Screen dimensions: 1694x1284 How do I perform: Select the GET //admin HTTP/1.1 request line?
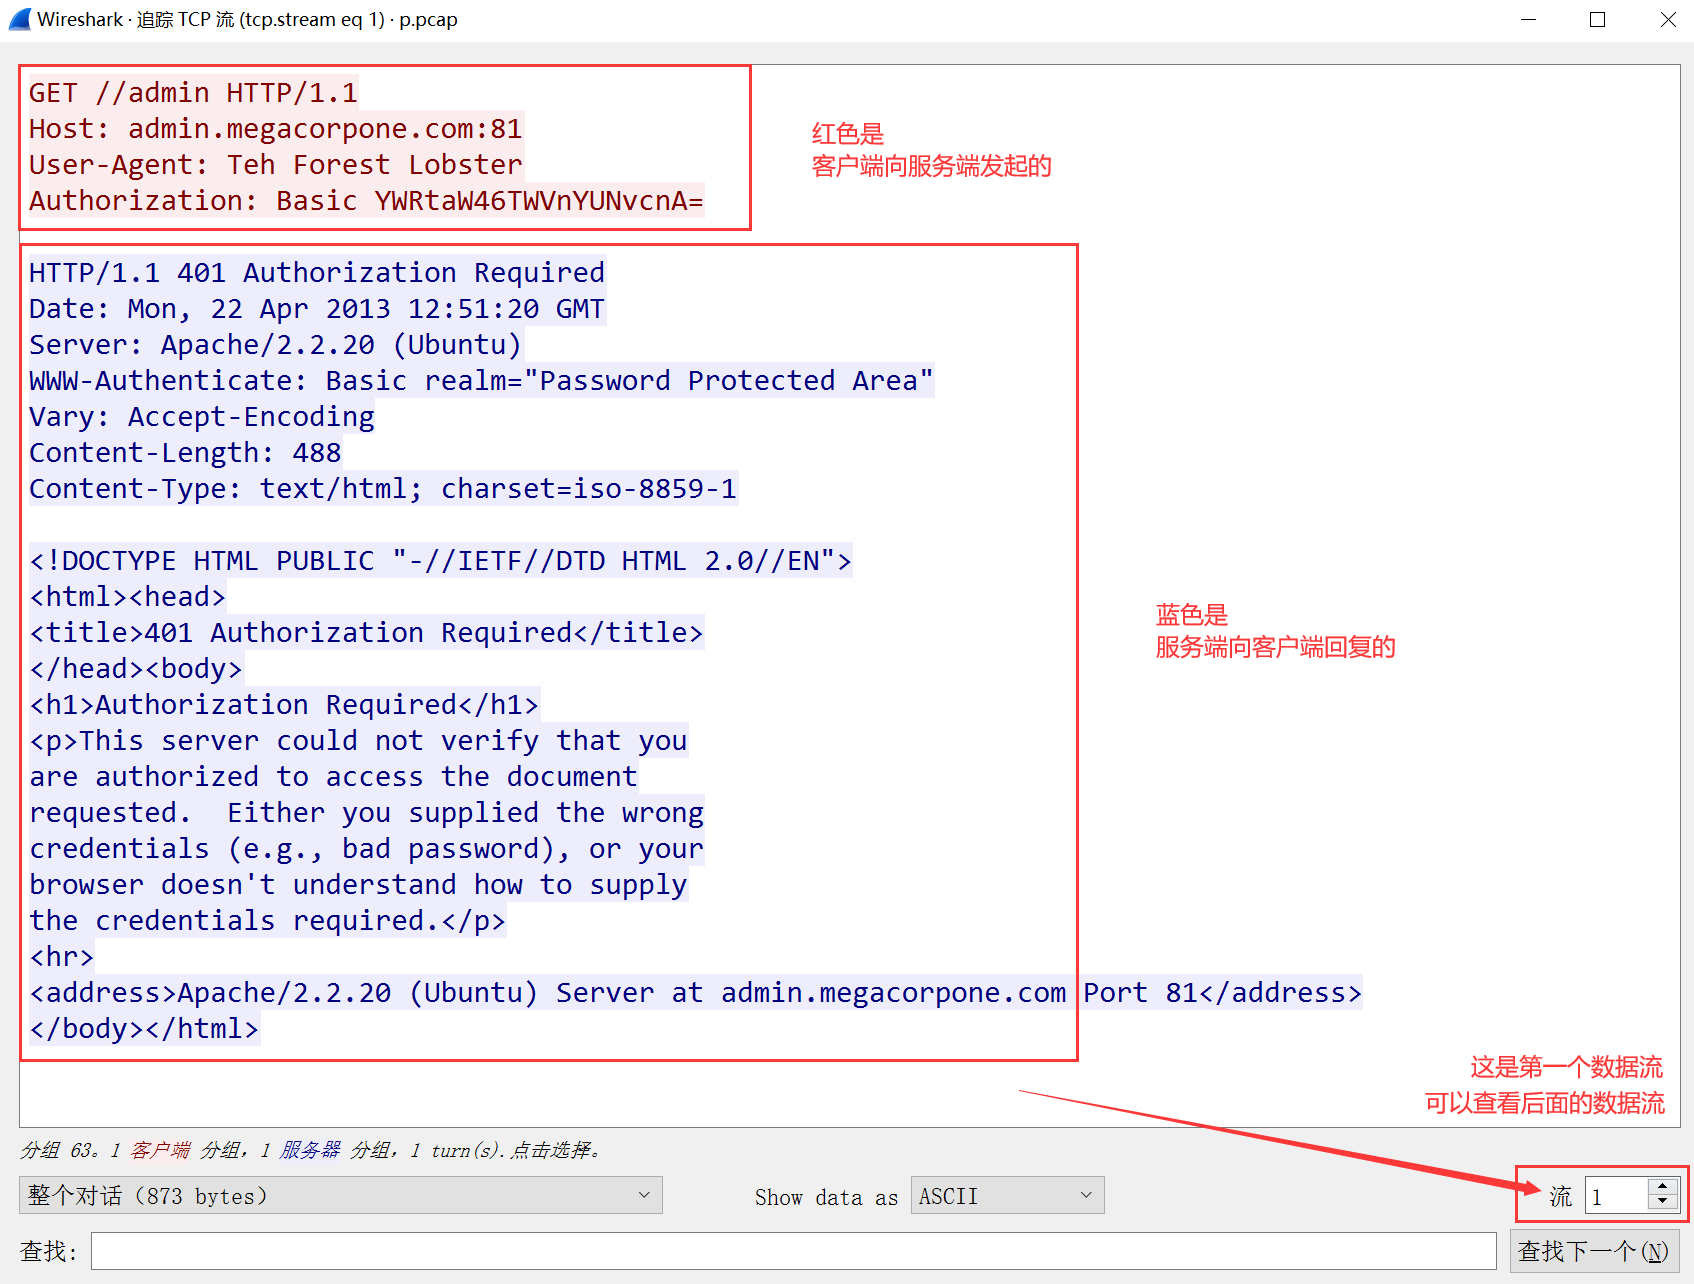[x=193, y=93]
